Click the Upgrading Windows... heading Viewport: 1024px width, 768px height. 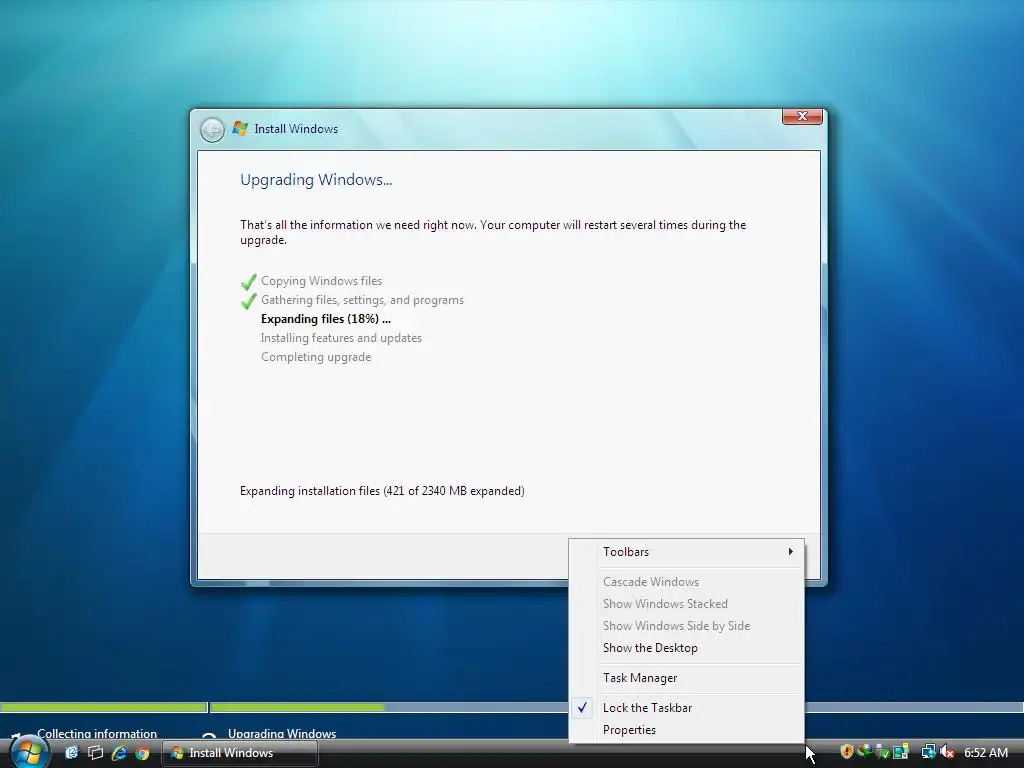316,180
